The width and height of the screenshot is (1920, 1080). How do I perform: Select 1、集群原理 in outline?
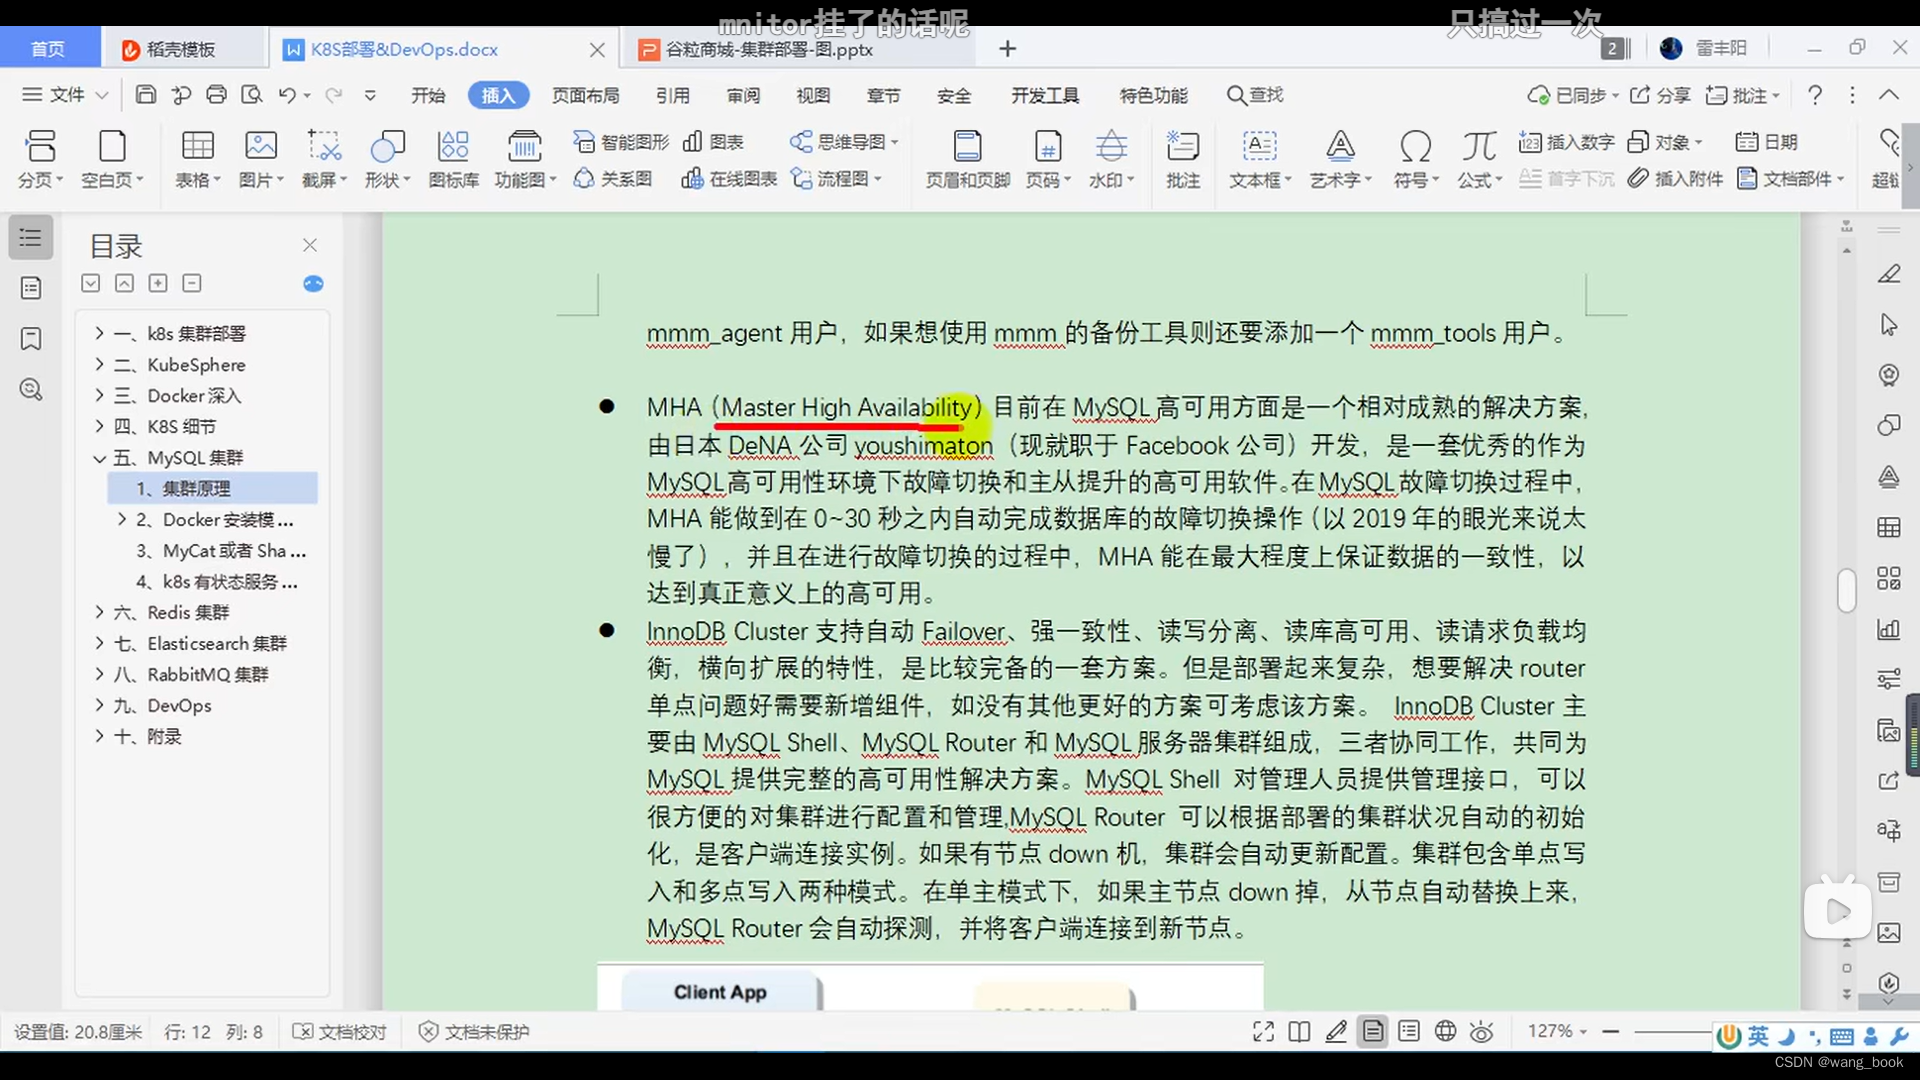(212, 488)
